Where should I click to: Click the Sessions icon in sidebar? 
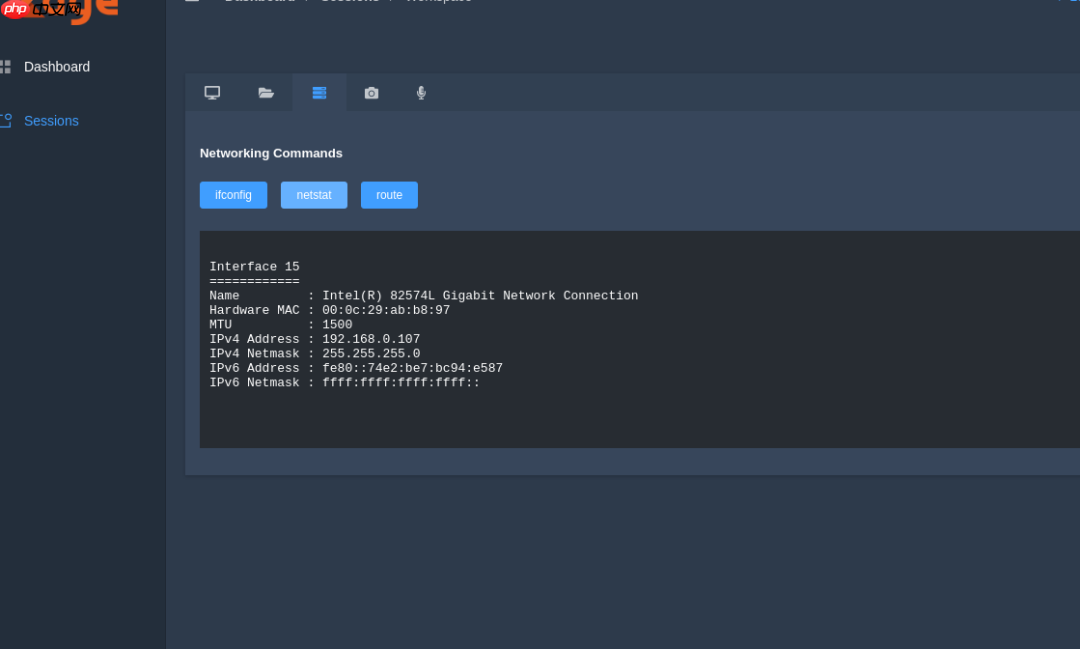[x=5, y=121]
